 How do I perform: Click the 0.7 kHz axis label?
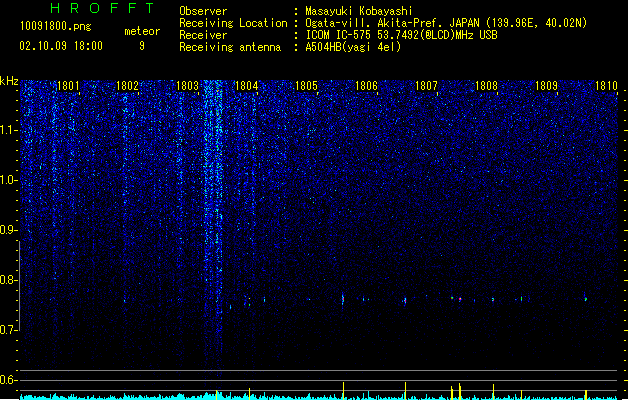coord(8,330)
